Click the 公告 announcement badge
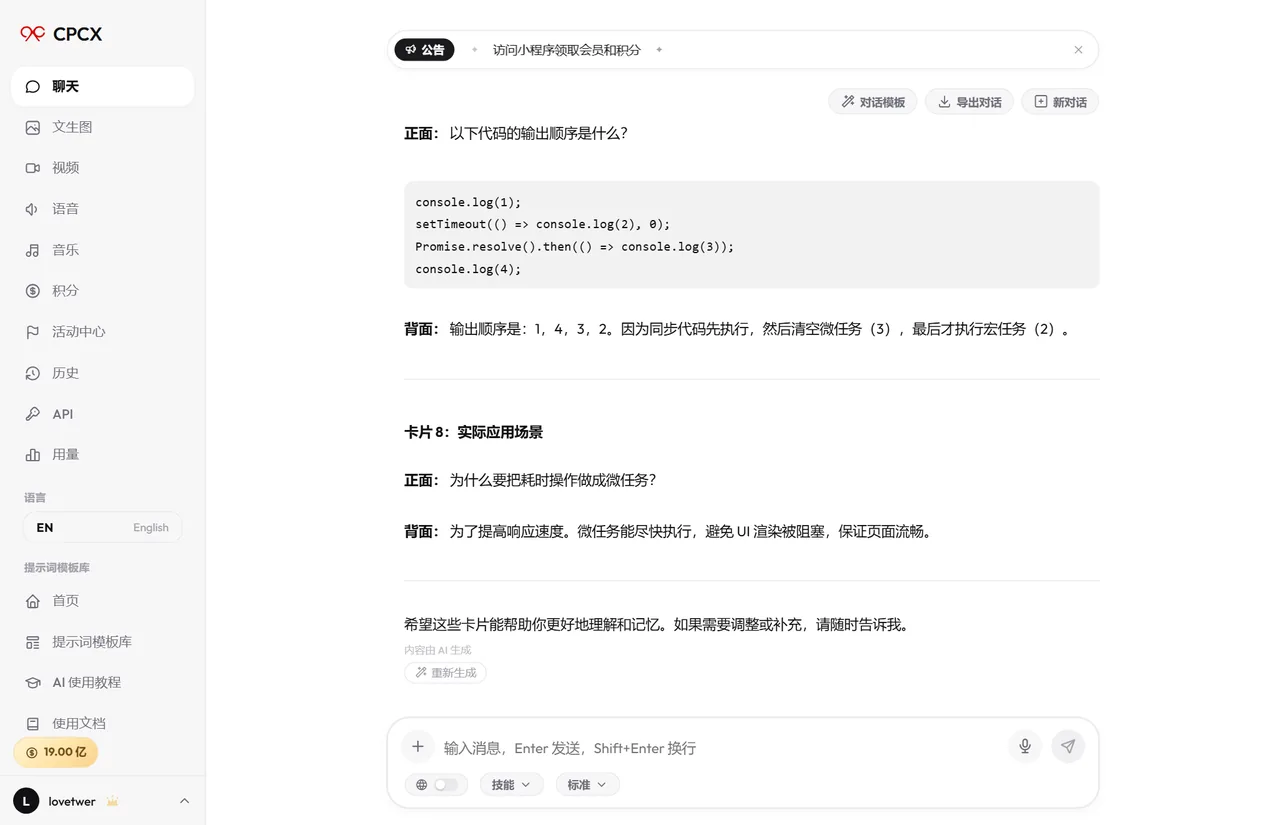This screenshot has width=1280, height=825. tap(424, 50)
